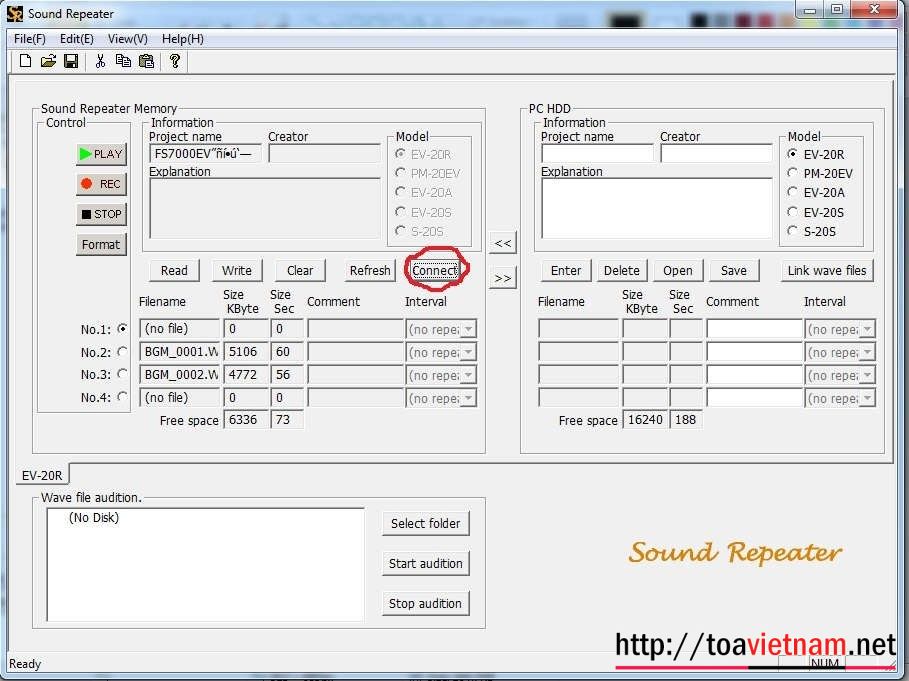
Task: Select the No.2 memory slot radio button
Action: (122, 351)
